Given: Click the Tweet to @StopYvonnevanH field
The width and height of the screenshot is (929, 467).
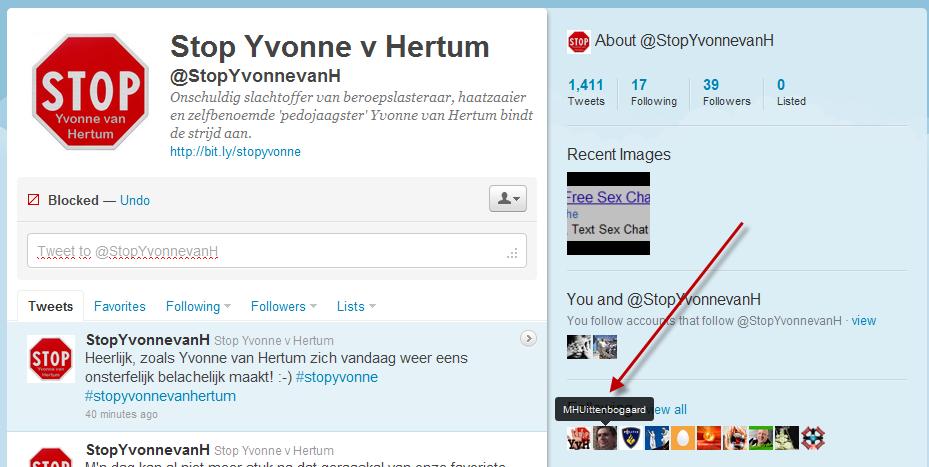Looking at the screenshot, I should coord(277,251).
